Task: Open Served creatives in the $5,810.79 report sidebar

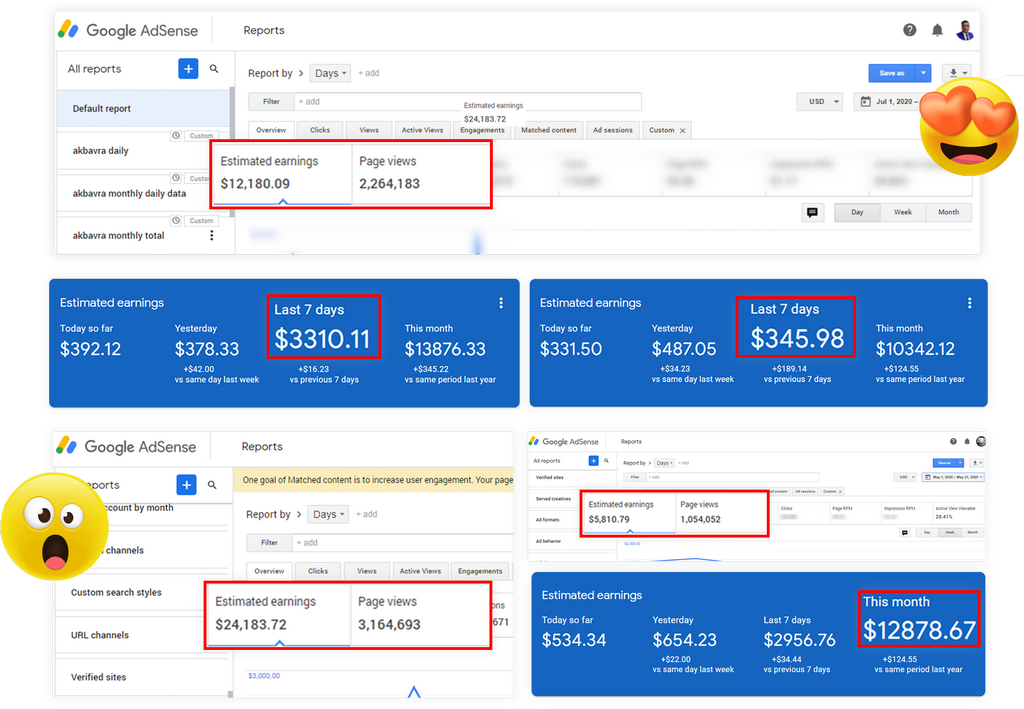Action: [554, 499]
